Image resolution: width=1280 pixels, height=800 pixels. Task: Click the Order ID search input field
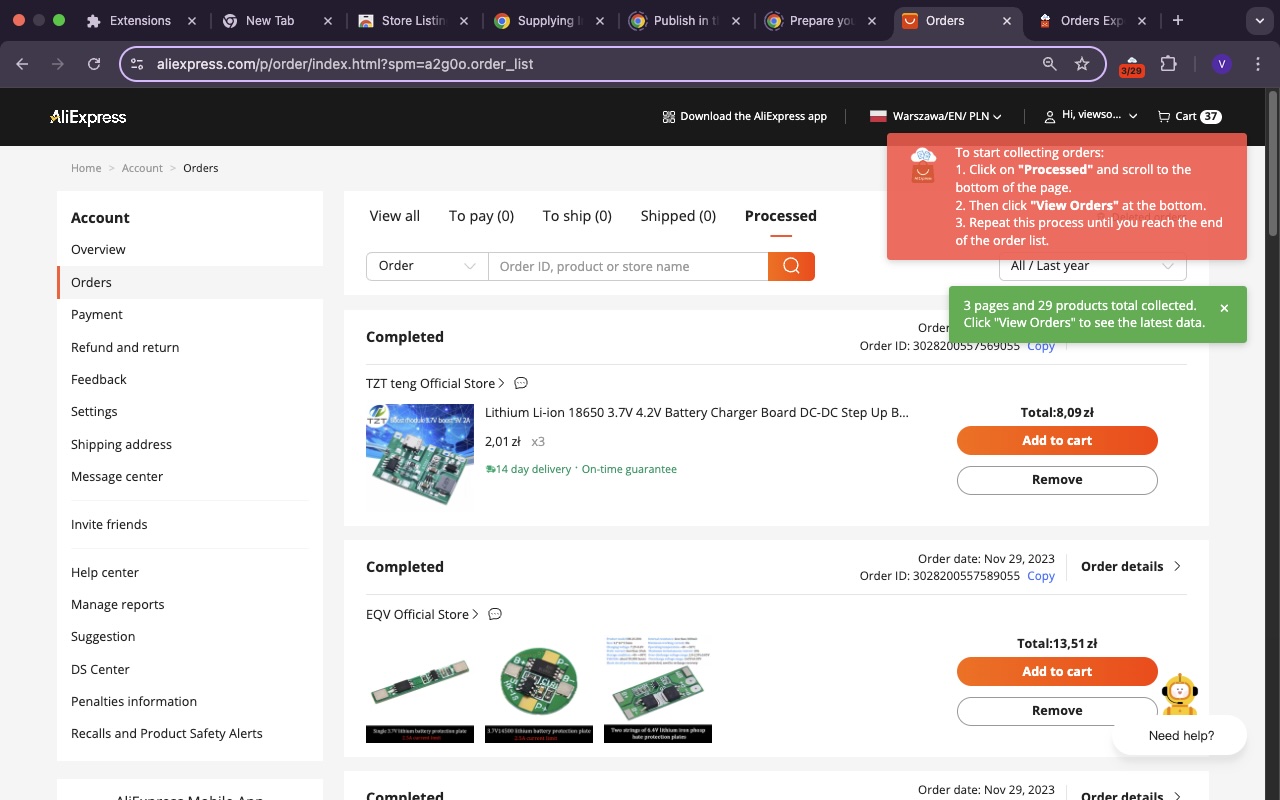628,266
